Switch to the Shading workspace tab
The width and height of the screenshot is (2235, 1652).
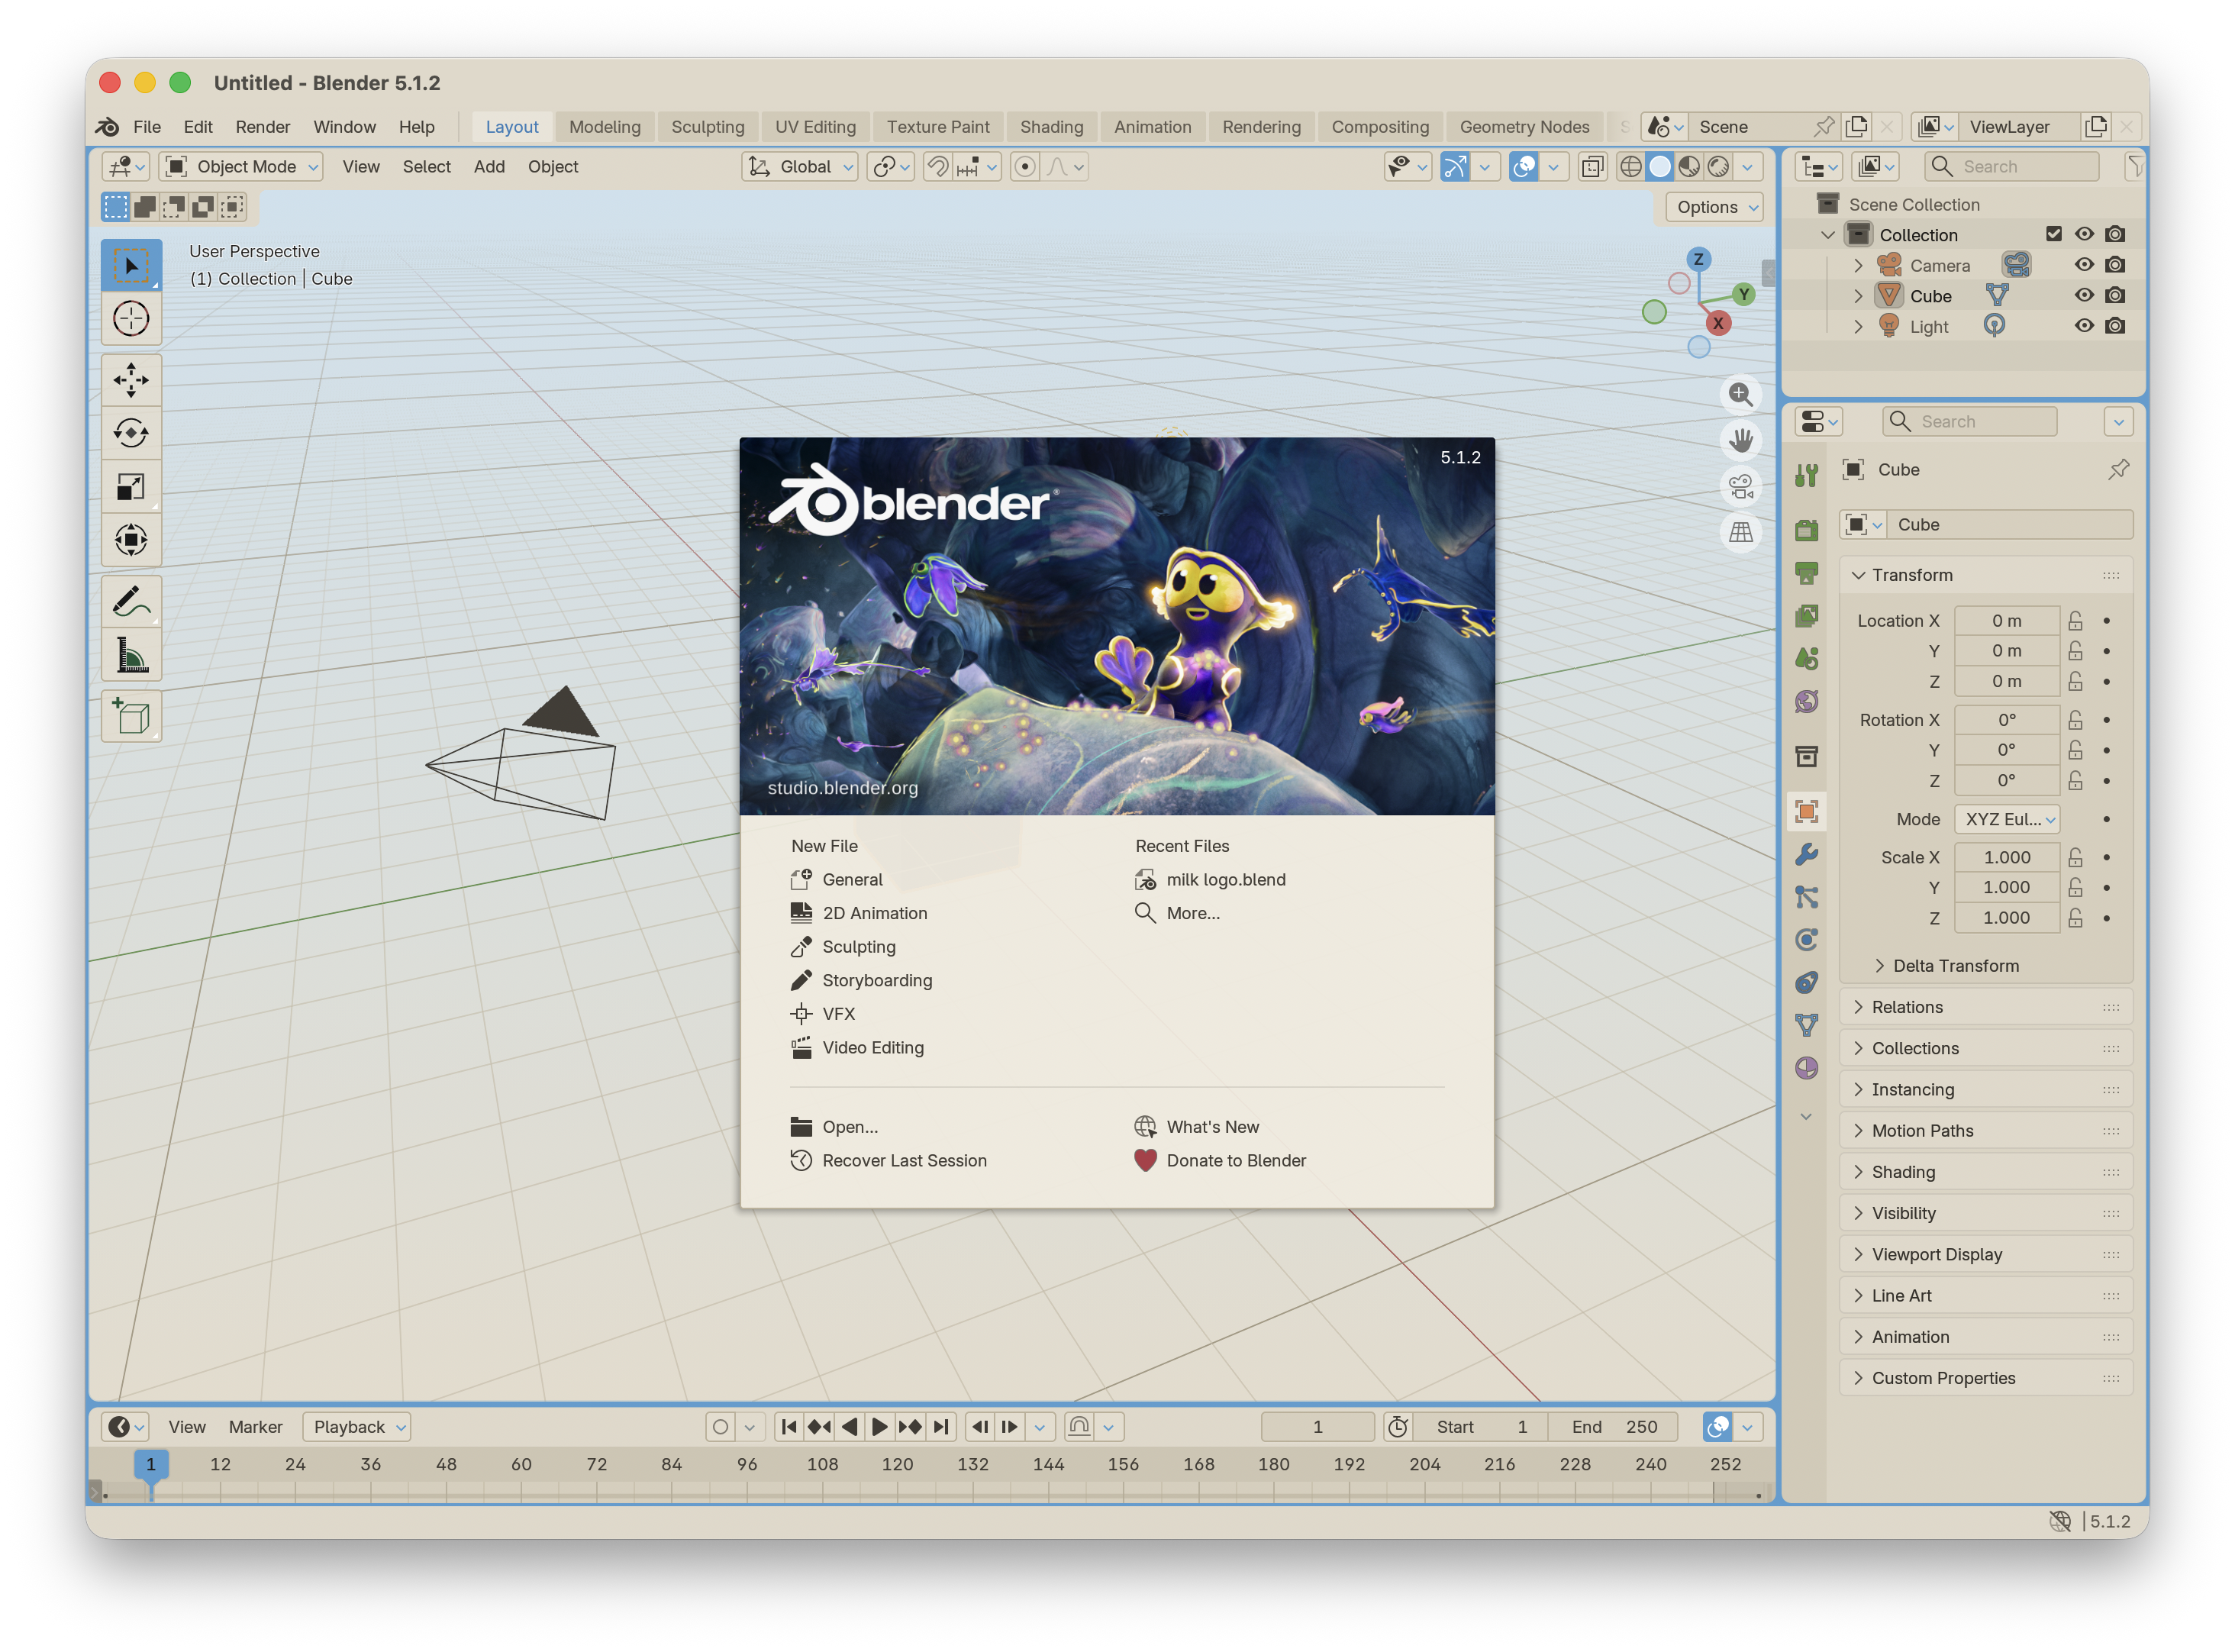pos(1052,127)
